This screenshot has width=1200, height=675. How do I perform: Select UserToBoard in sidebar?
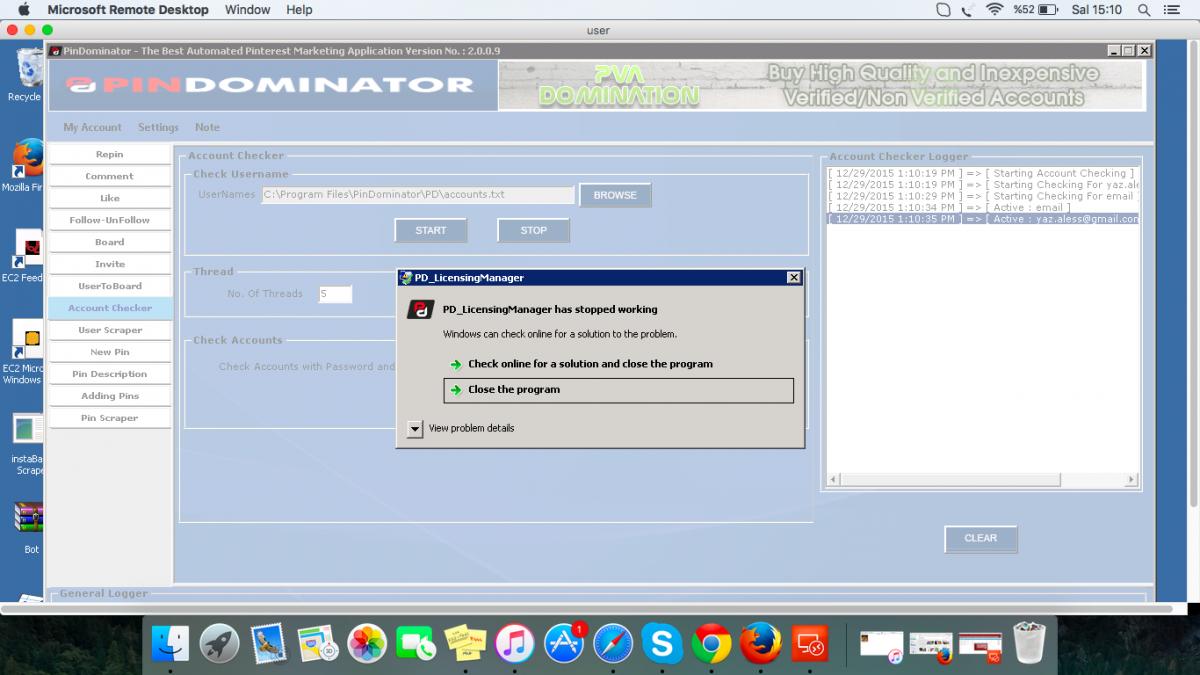tap(110, 286)
